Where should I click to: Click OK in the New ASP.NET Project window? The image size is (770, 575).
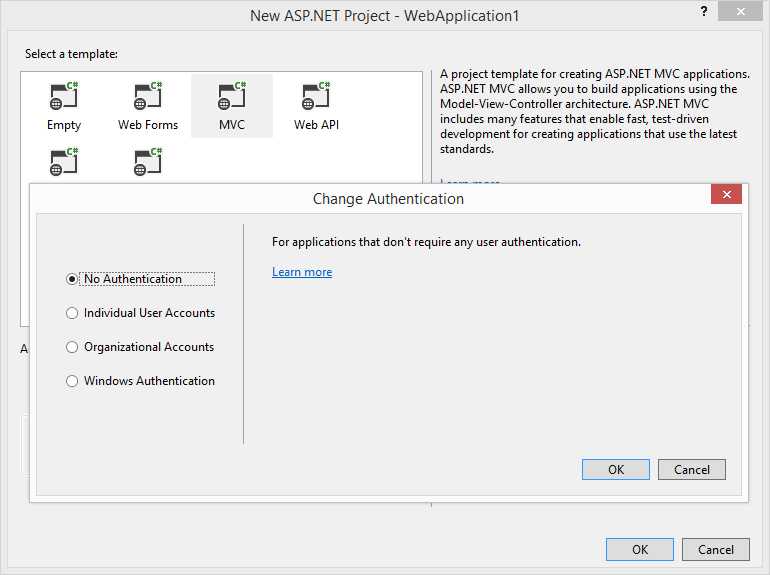640,549
